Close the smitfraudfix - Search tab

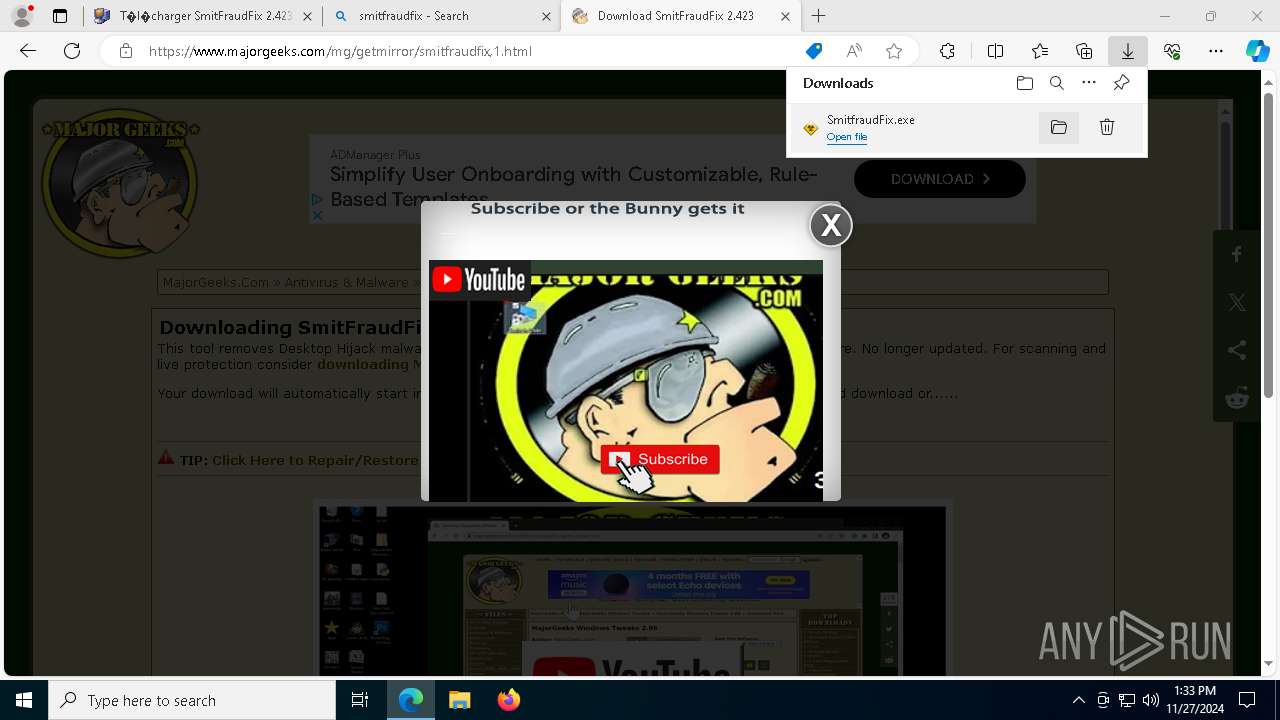pyautogui.click(x=546, y=16)
